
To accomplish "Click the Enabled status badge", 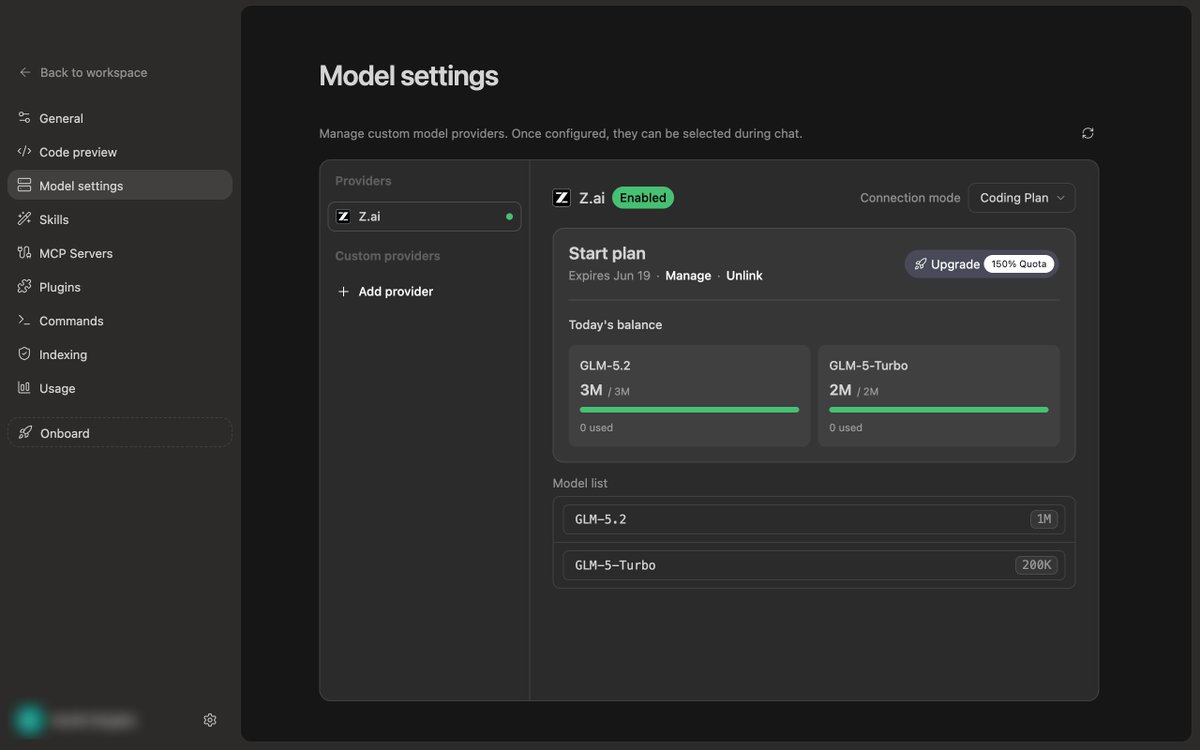I will click(643, 198).
